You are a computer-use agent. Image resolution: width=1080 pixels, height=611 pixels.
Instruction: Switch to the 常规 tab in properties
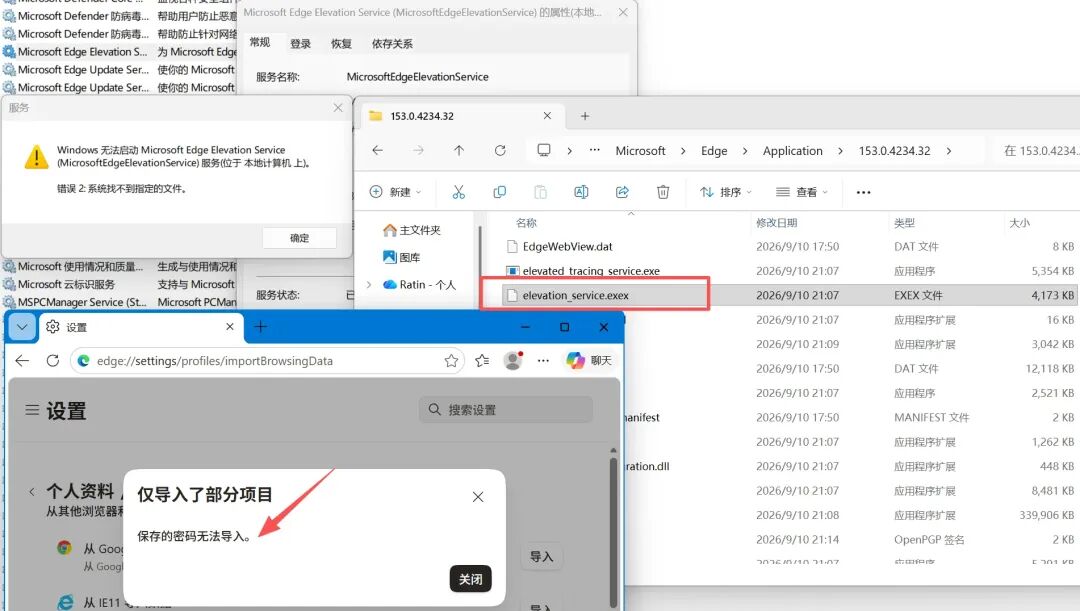tap(260, 43)
